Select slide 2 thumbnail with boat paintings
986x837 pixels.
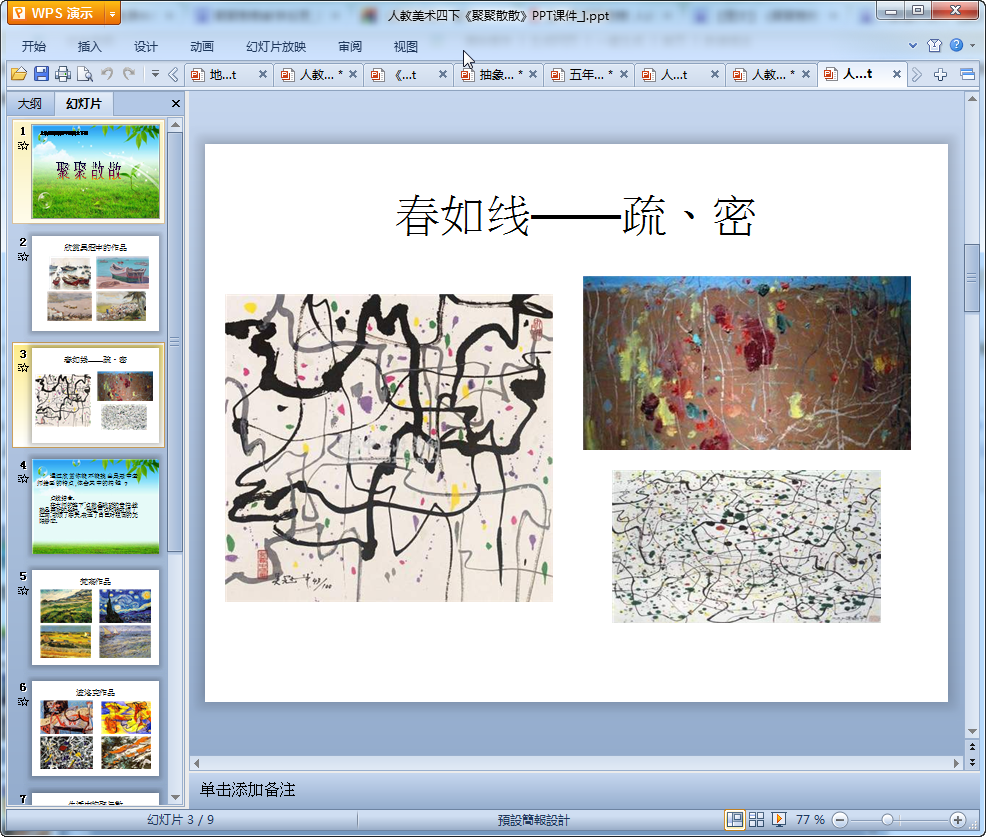click(96, 283)
